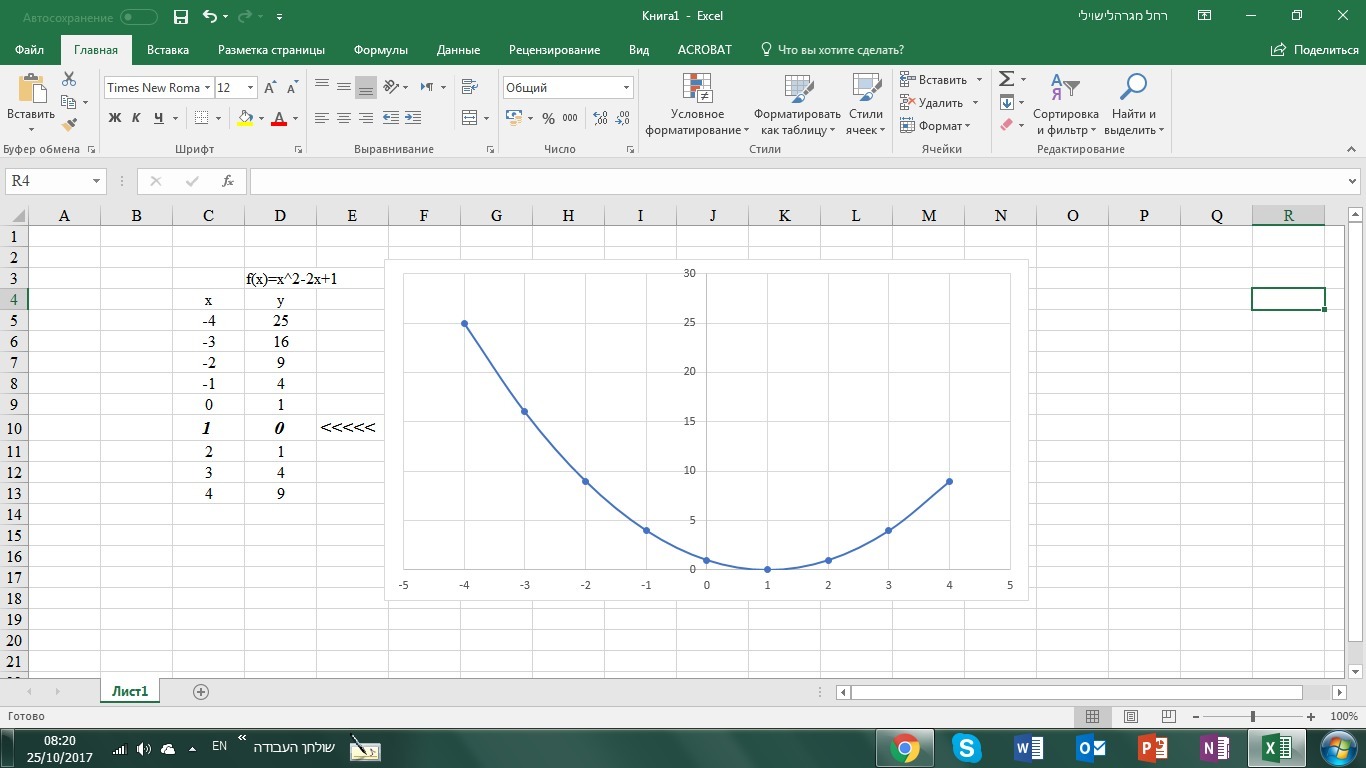This screenshot has height=768, width=1366.
Task: Open Сортировка и фильтр
Action: click(x=1066, y=105)
